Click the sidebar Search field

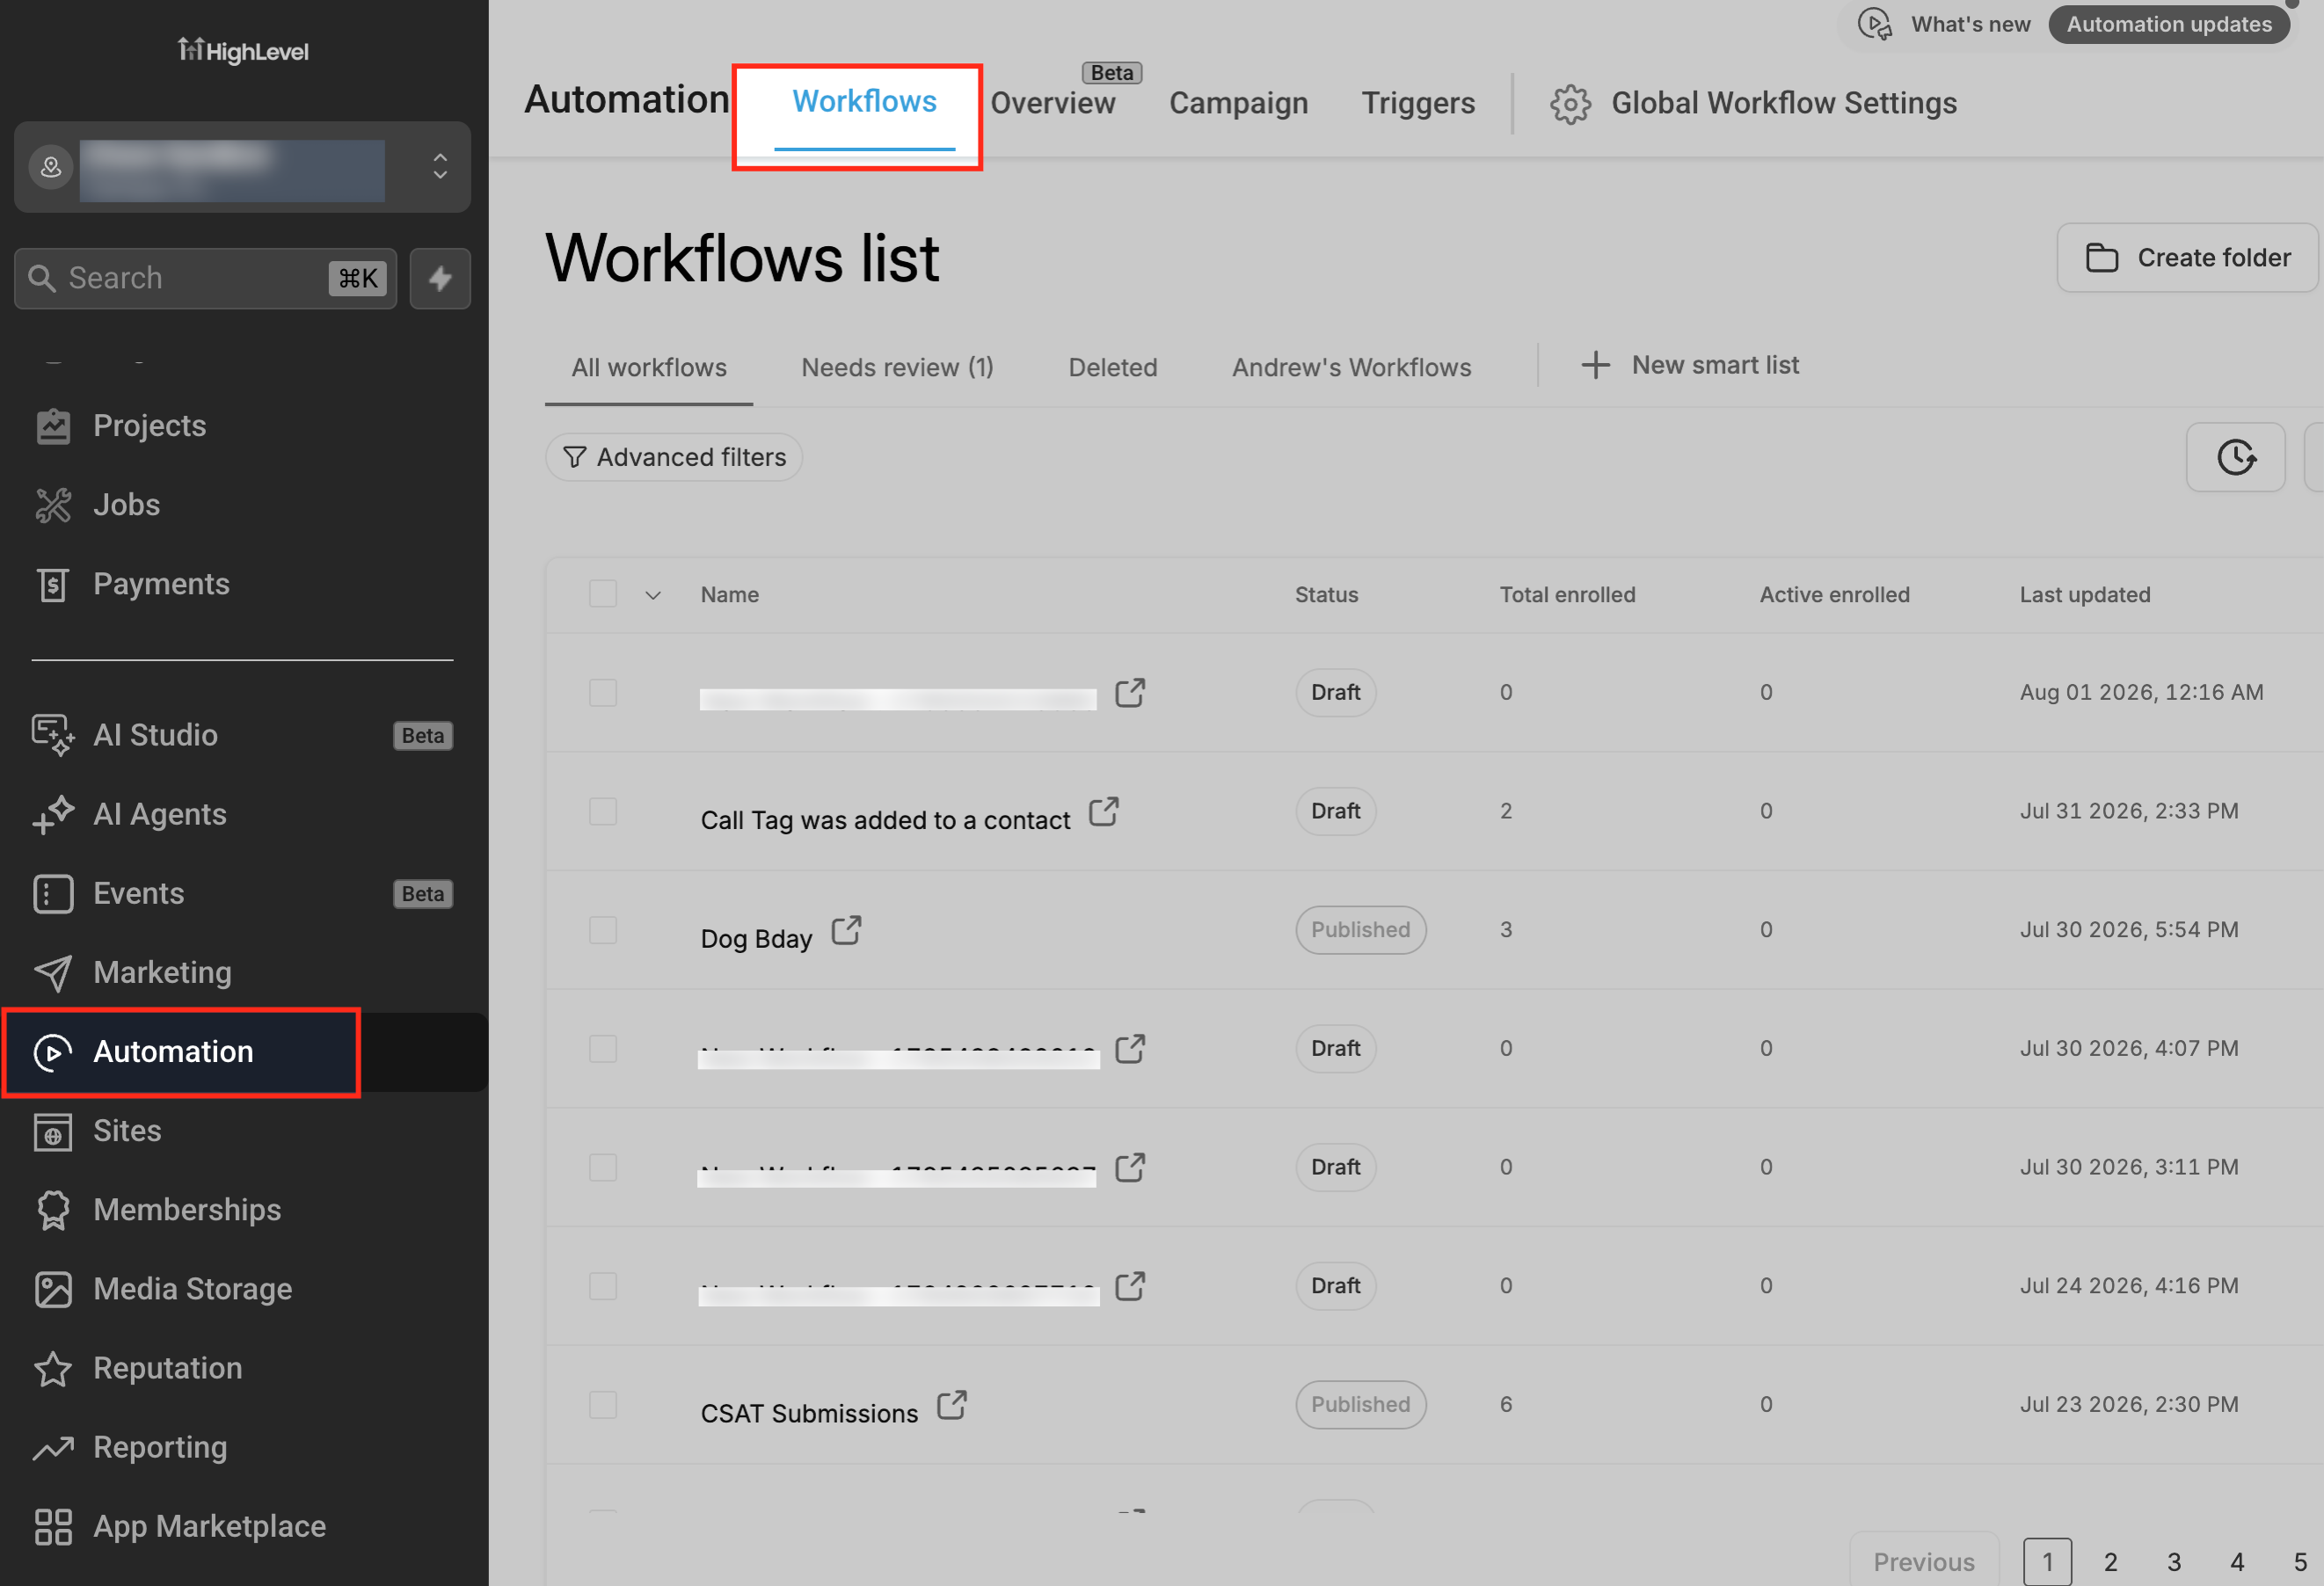pos(206,278)
